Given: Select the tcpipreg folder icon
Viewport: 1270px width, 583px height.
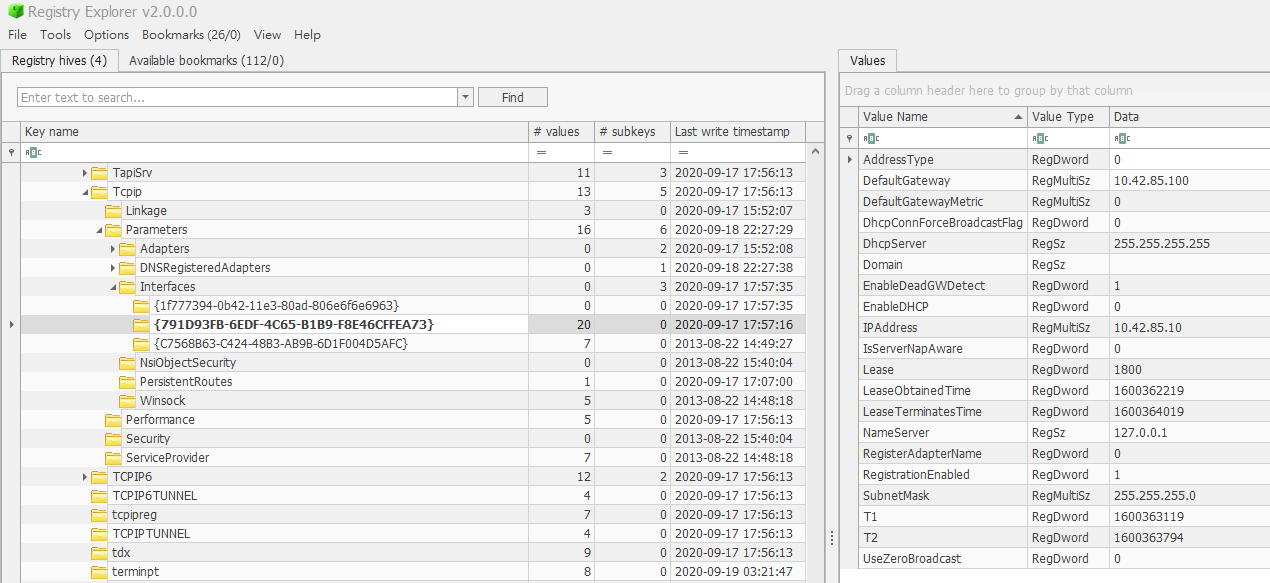Looking at the screenshot, I should pos(99,515).
